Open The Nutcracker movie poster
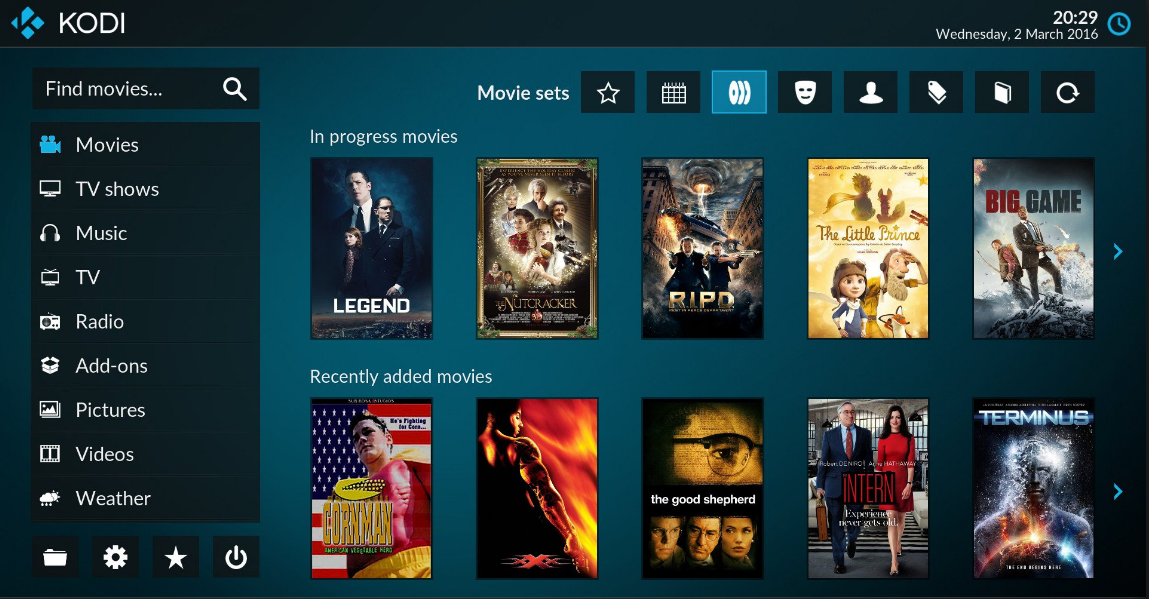This screenshot has height=599, width=1149. (x=537, y=249)
